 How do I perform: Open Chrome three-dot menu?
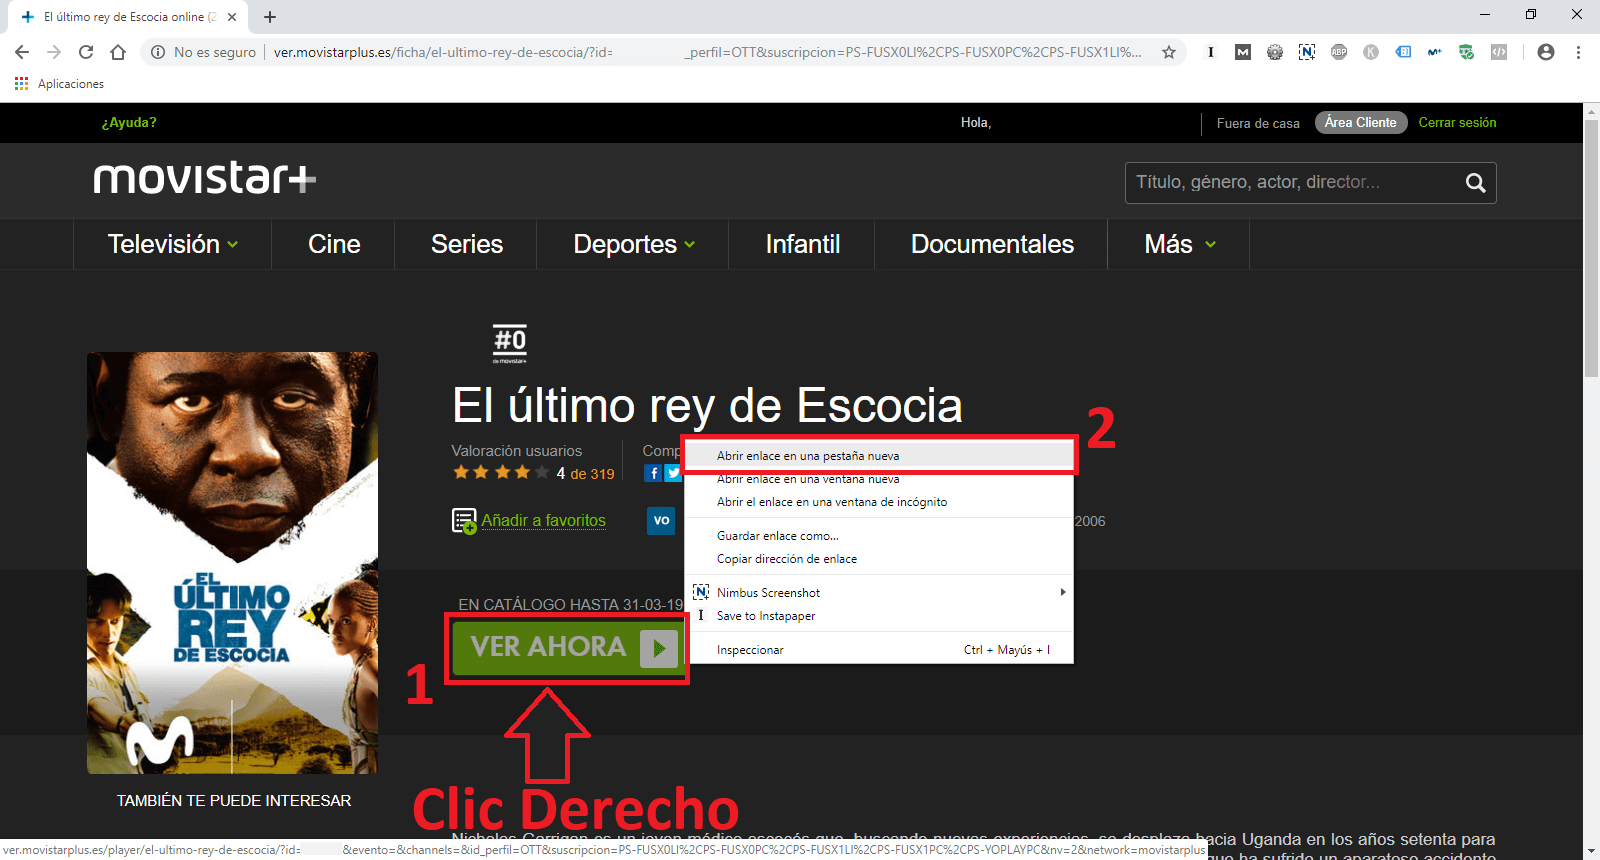pos(1578,52)
